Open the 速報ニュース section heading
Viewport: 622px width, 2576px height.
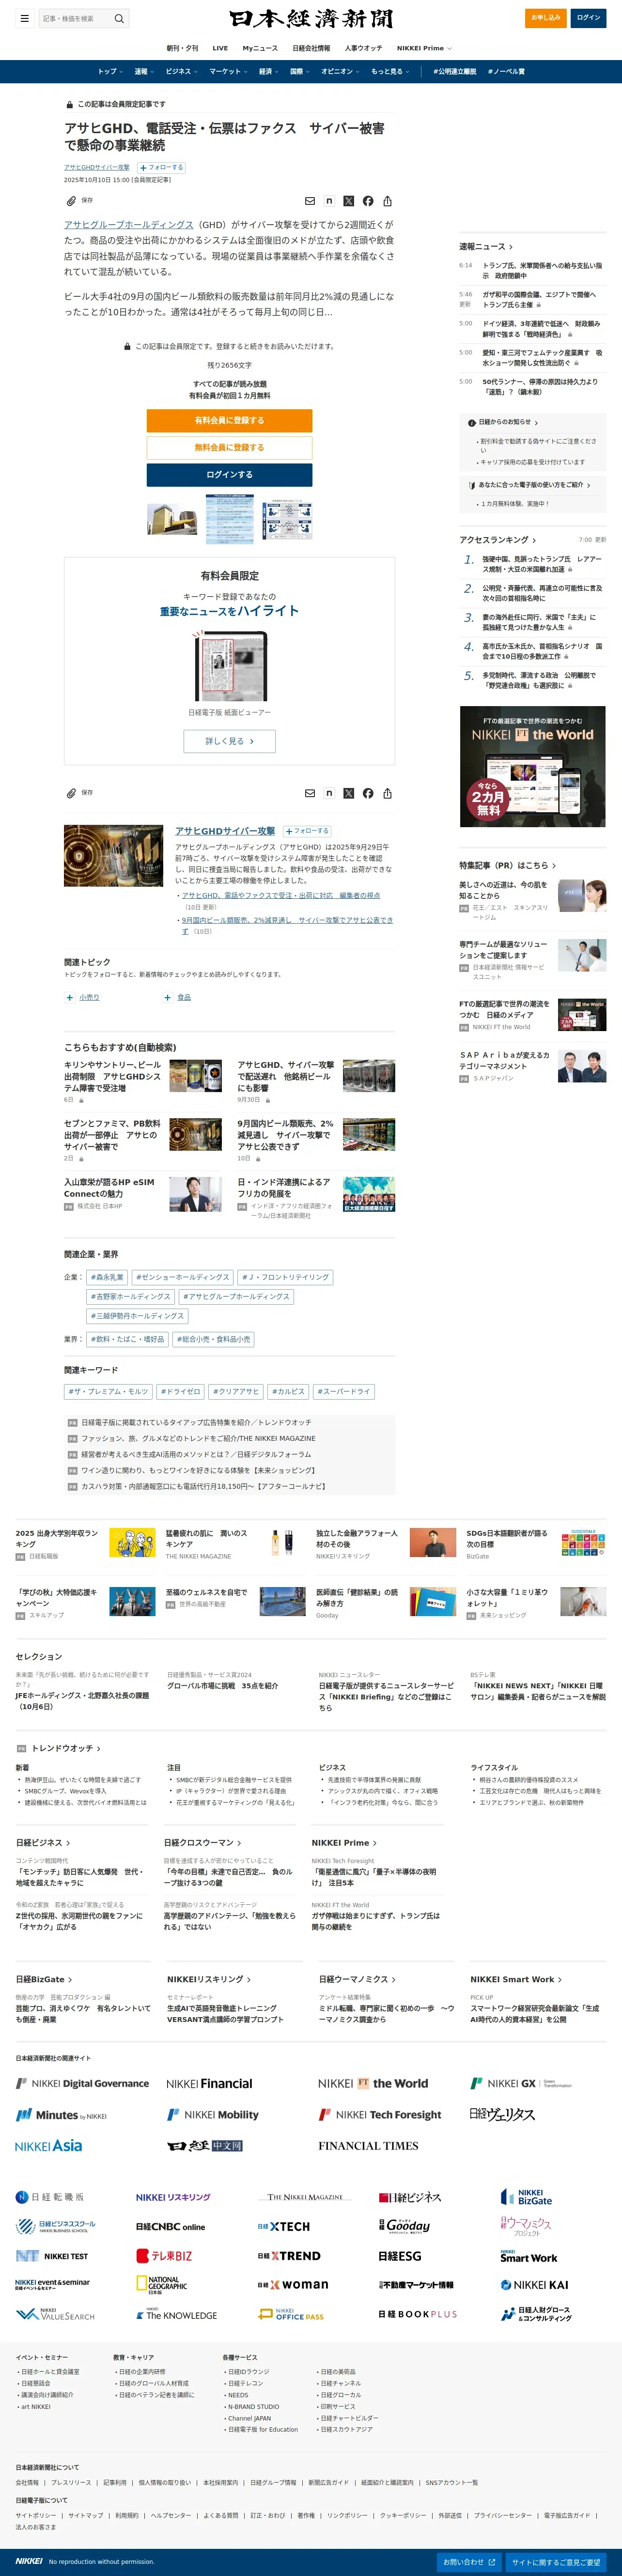coord(486,246)
